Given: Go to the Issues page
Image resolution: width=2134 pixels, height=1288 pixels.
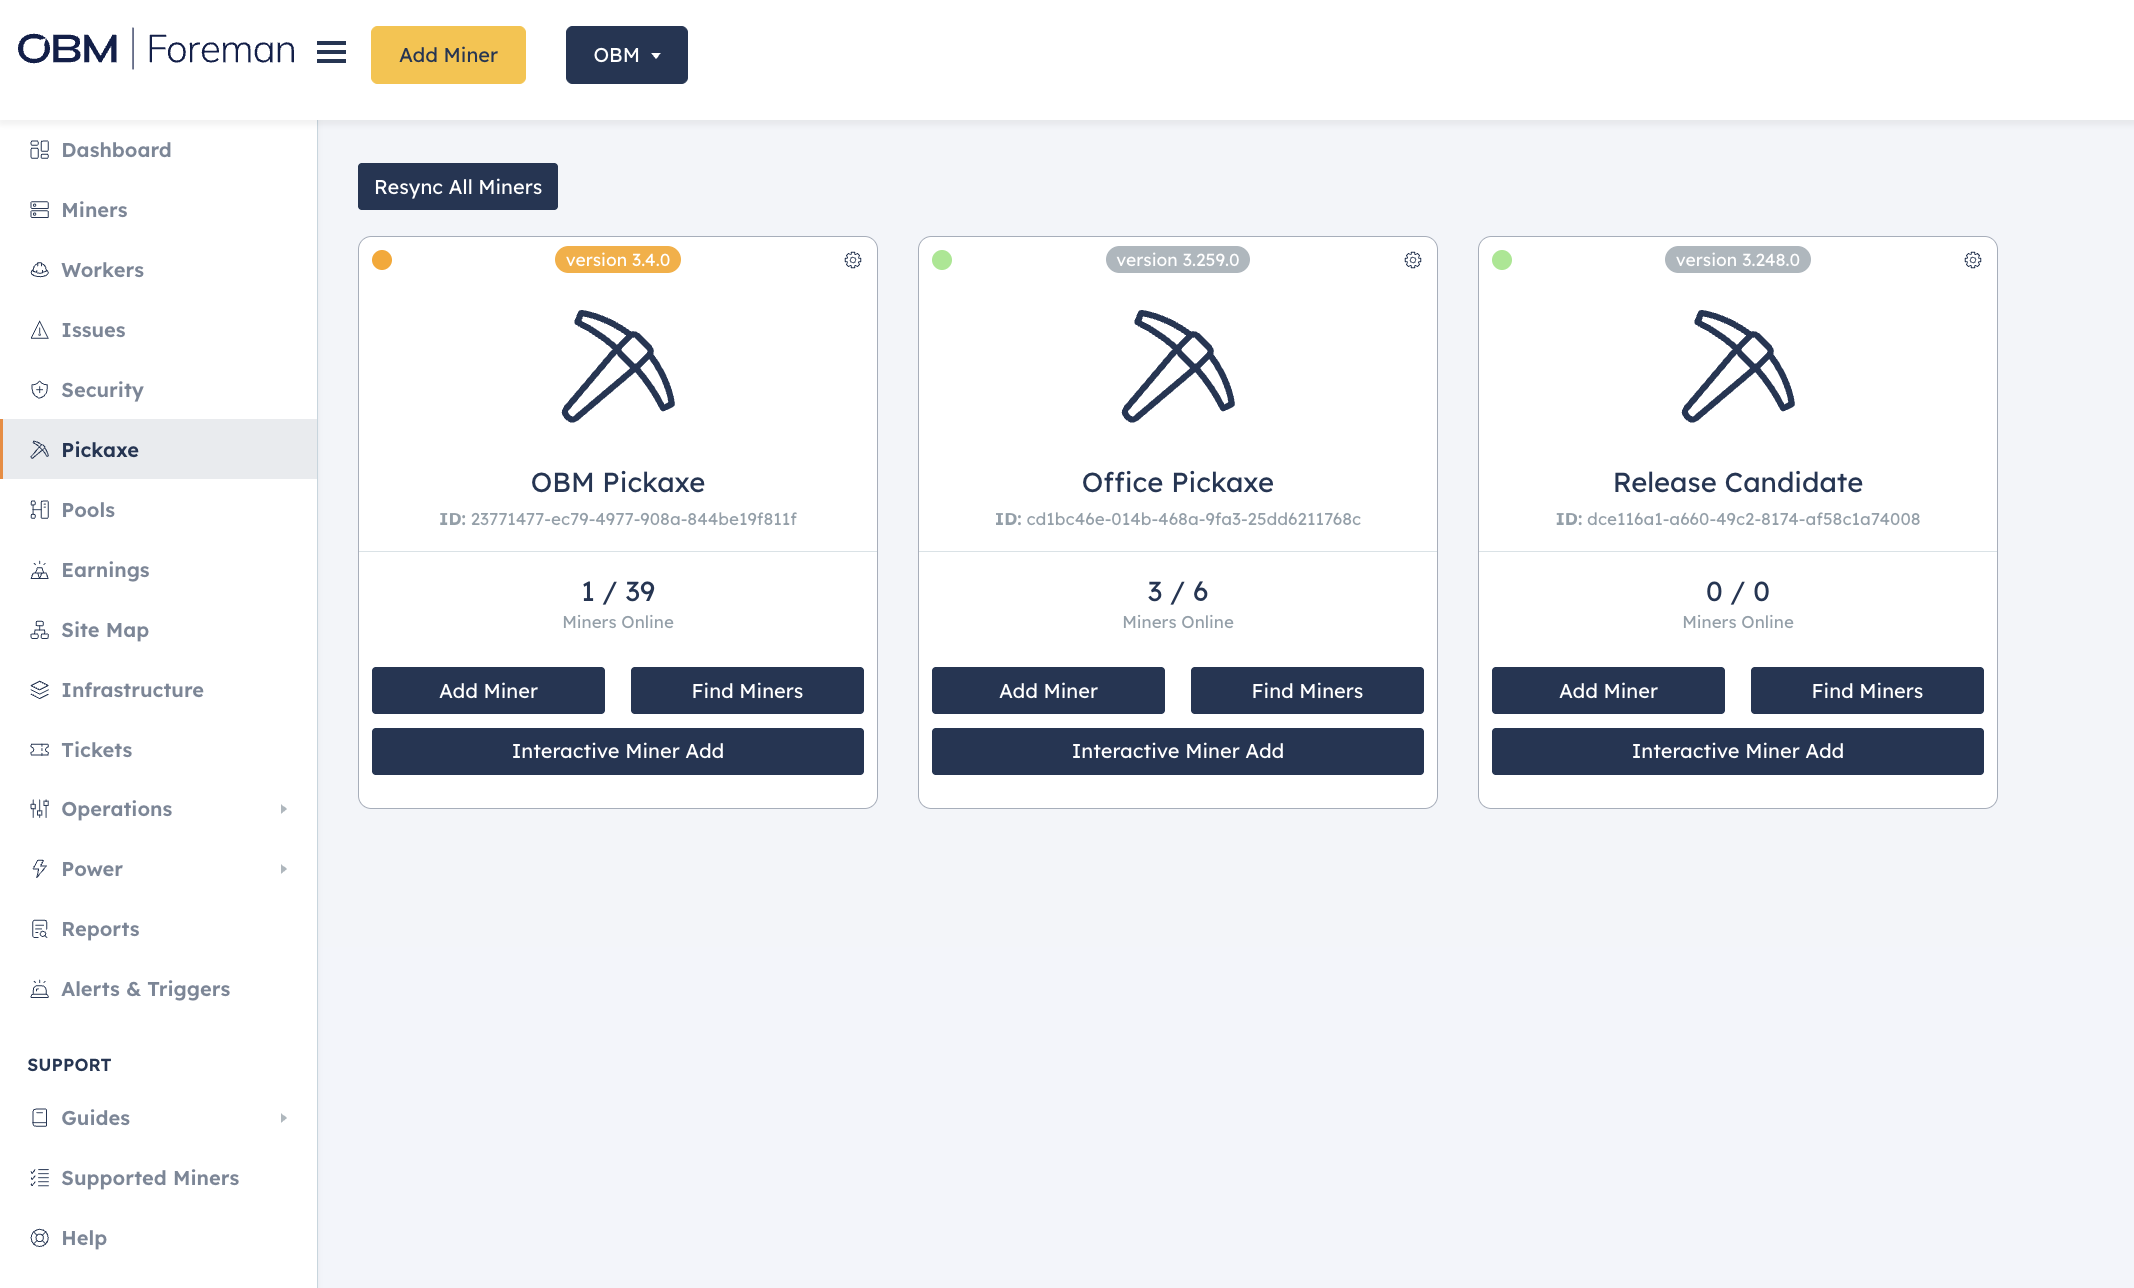Looking at the screenshot, I should [93, 329].
